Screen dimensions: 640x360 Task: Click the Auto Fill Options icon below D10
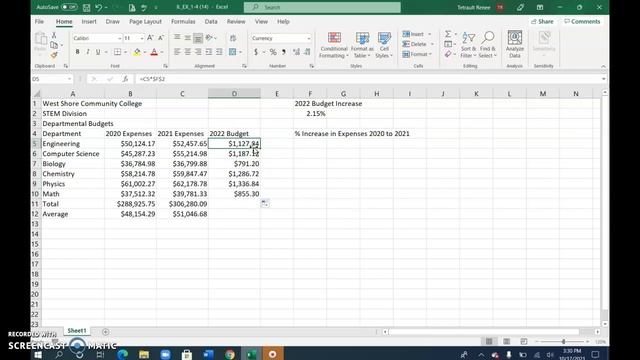[x=264, y=203]
